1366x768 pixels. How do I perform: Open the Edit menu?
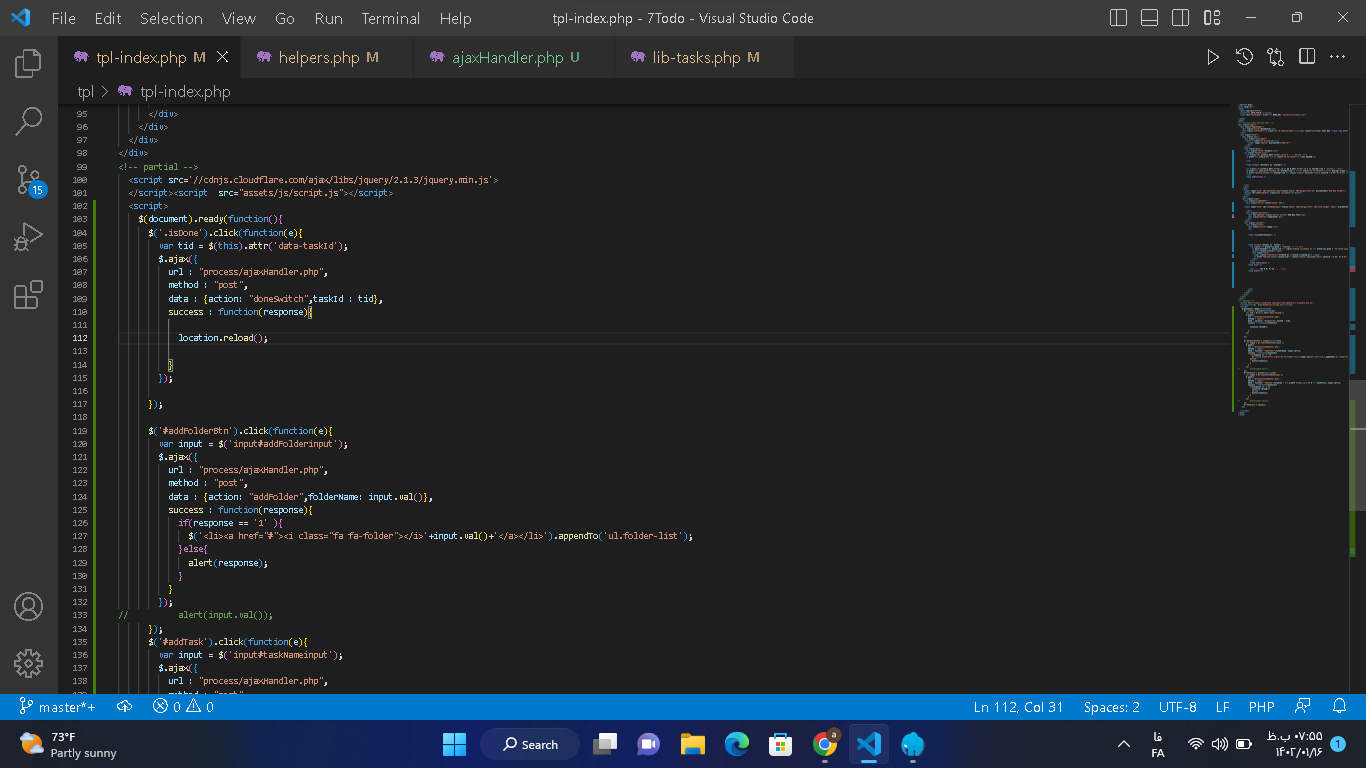pos(108,18)
